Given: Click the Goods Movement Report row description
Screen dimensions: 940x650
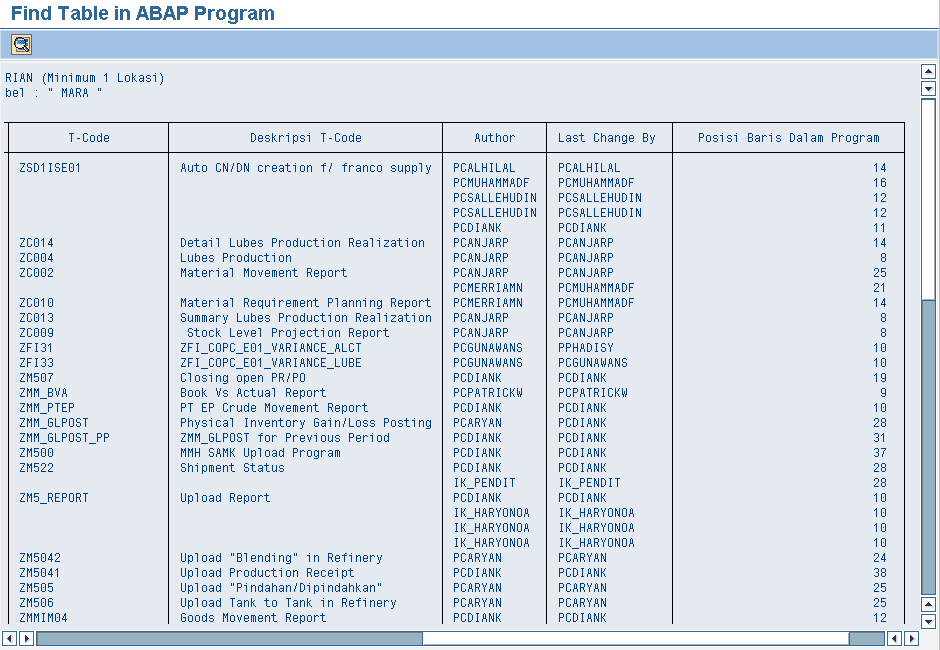Looking at the screenshot, I should 253,618.
